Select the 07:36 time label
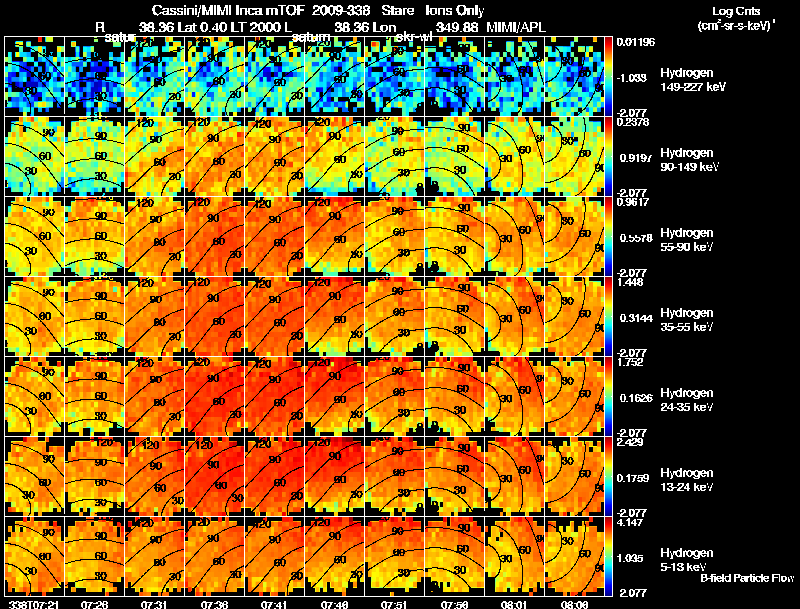 point(214,604)
